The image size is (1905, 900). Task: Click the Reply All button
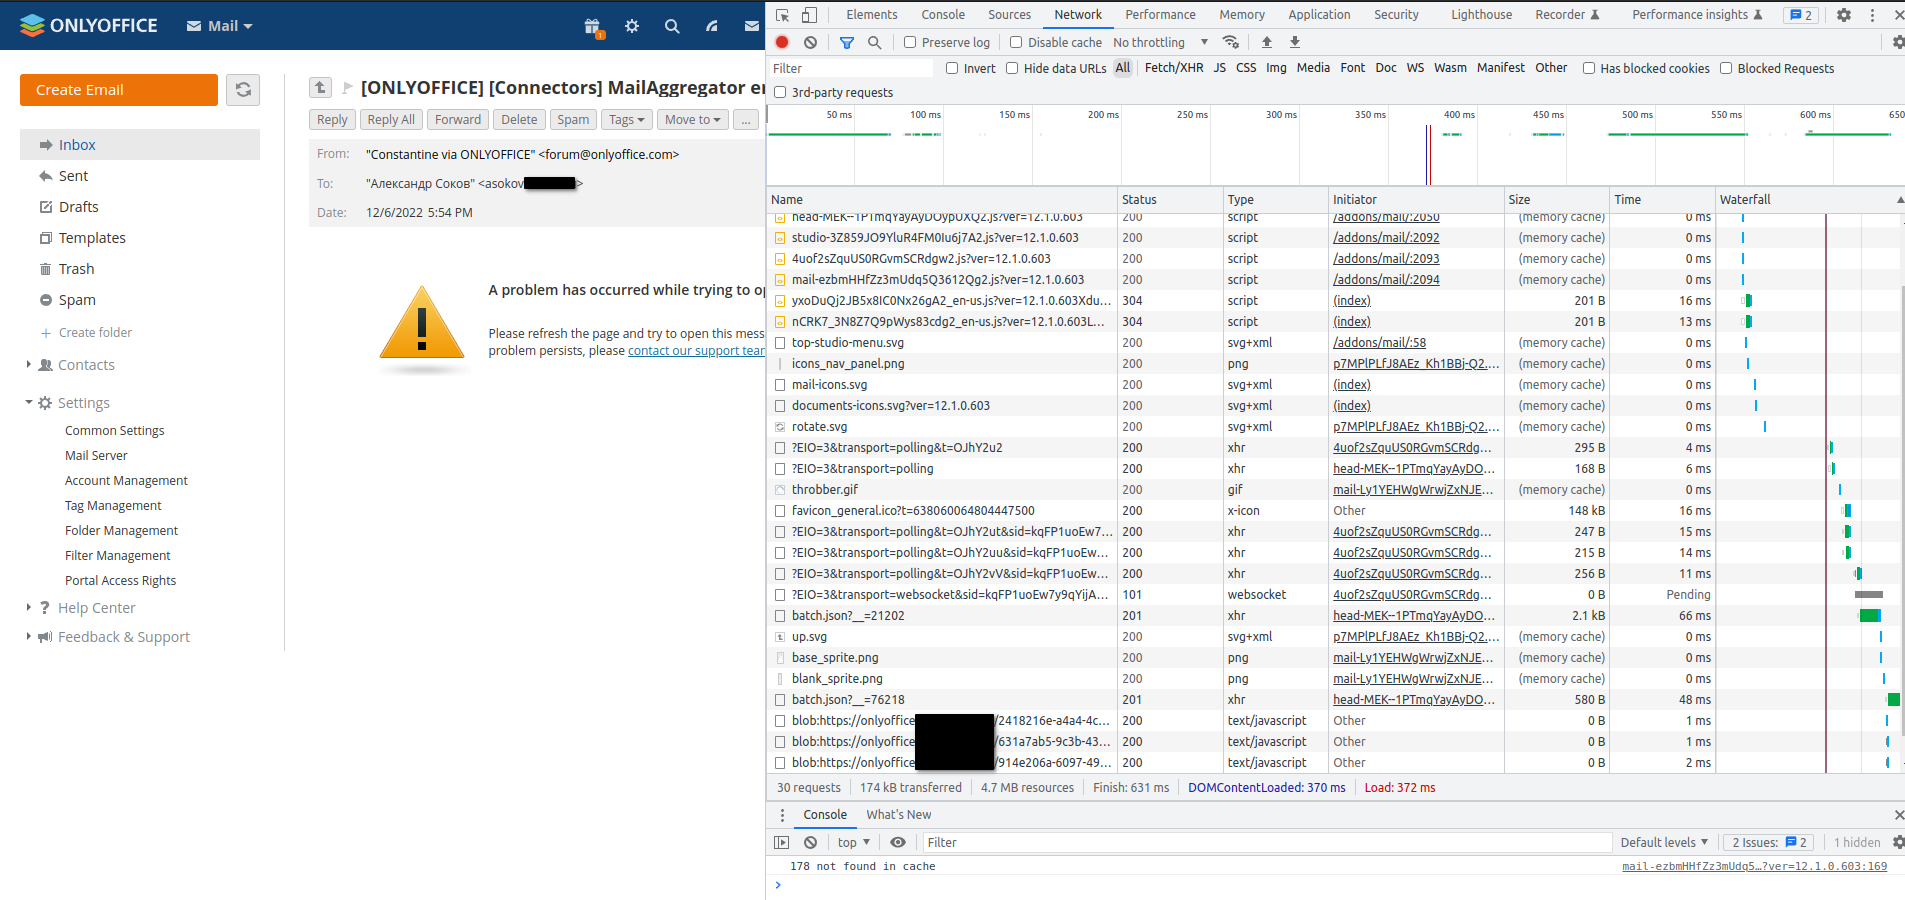click(391, 120)
